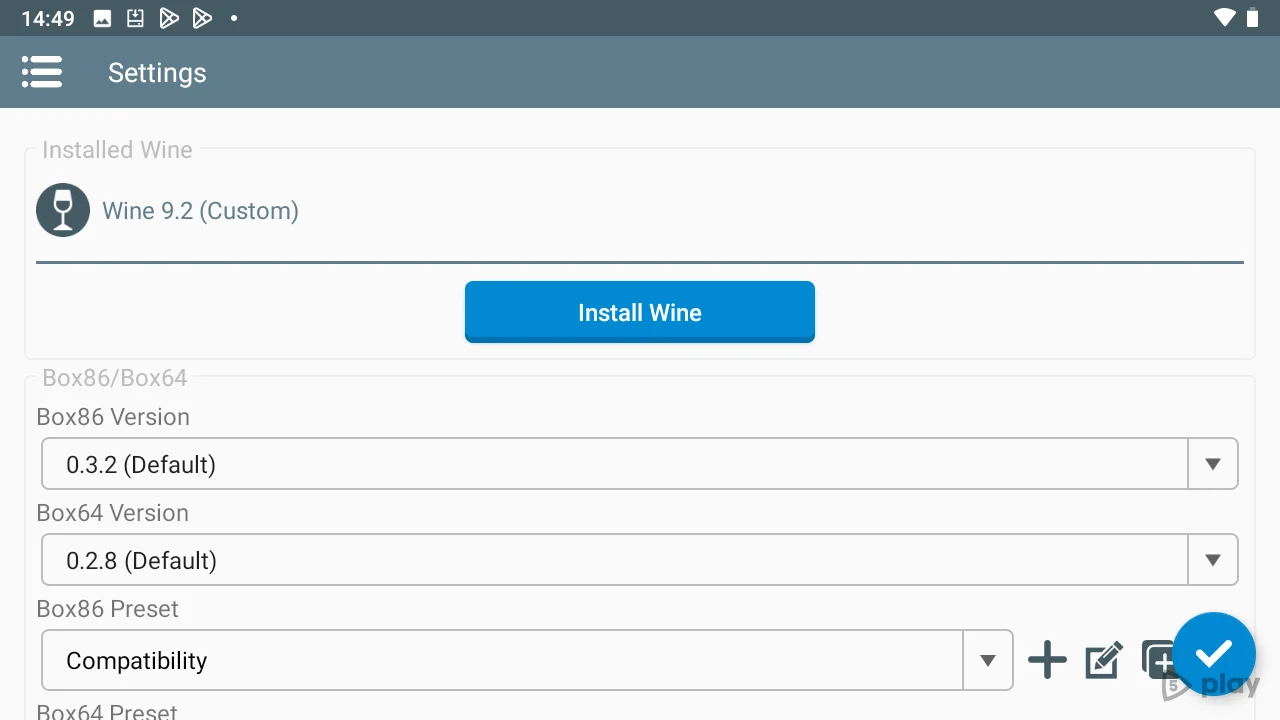Add a new Box86 preset
Image resolution: width=1280 pixels, height=720 pixels.
point(1047,660)
